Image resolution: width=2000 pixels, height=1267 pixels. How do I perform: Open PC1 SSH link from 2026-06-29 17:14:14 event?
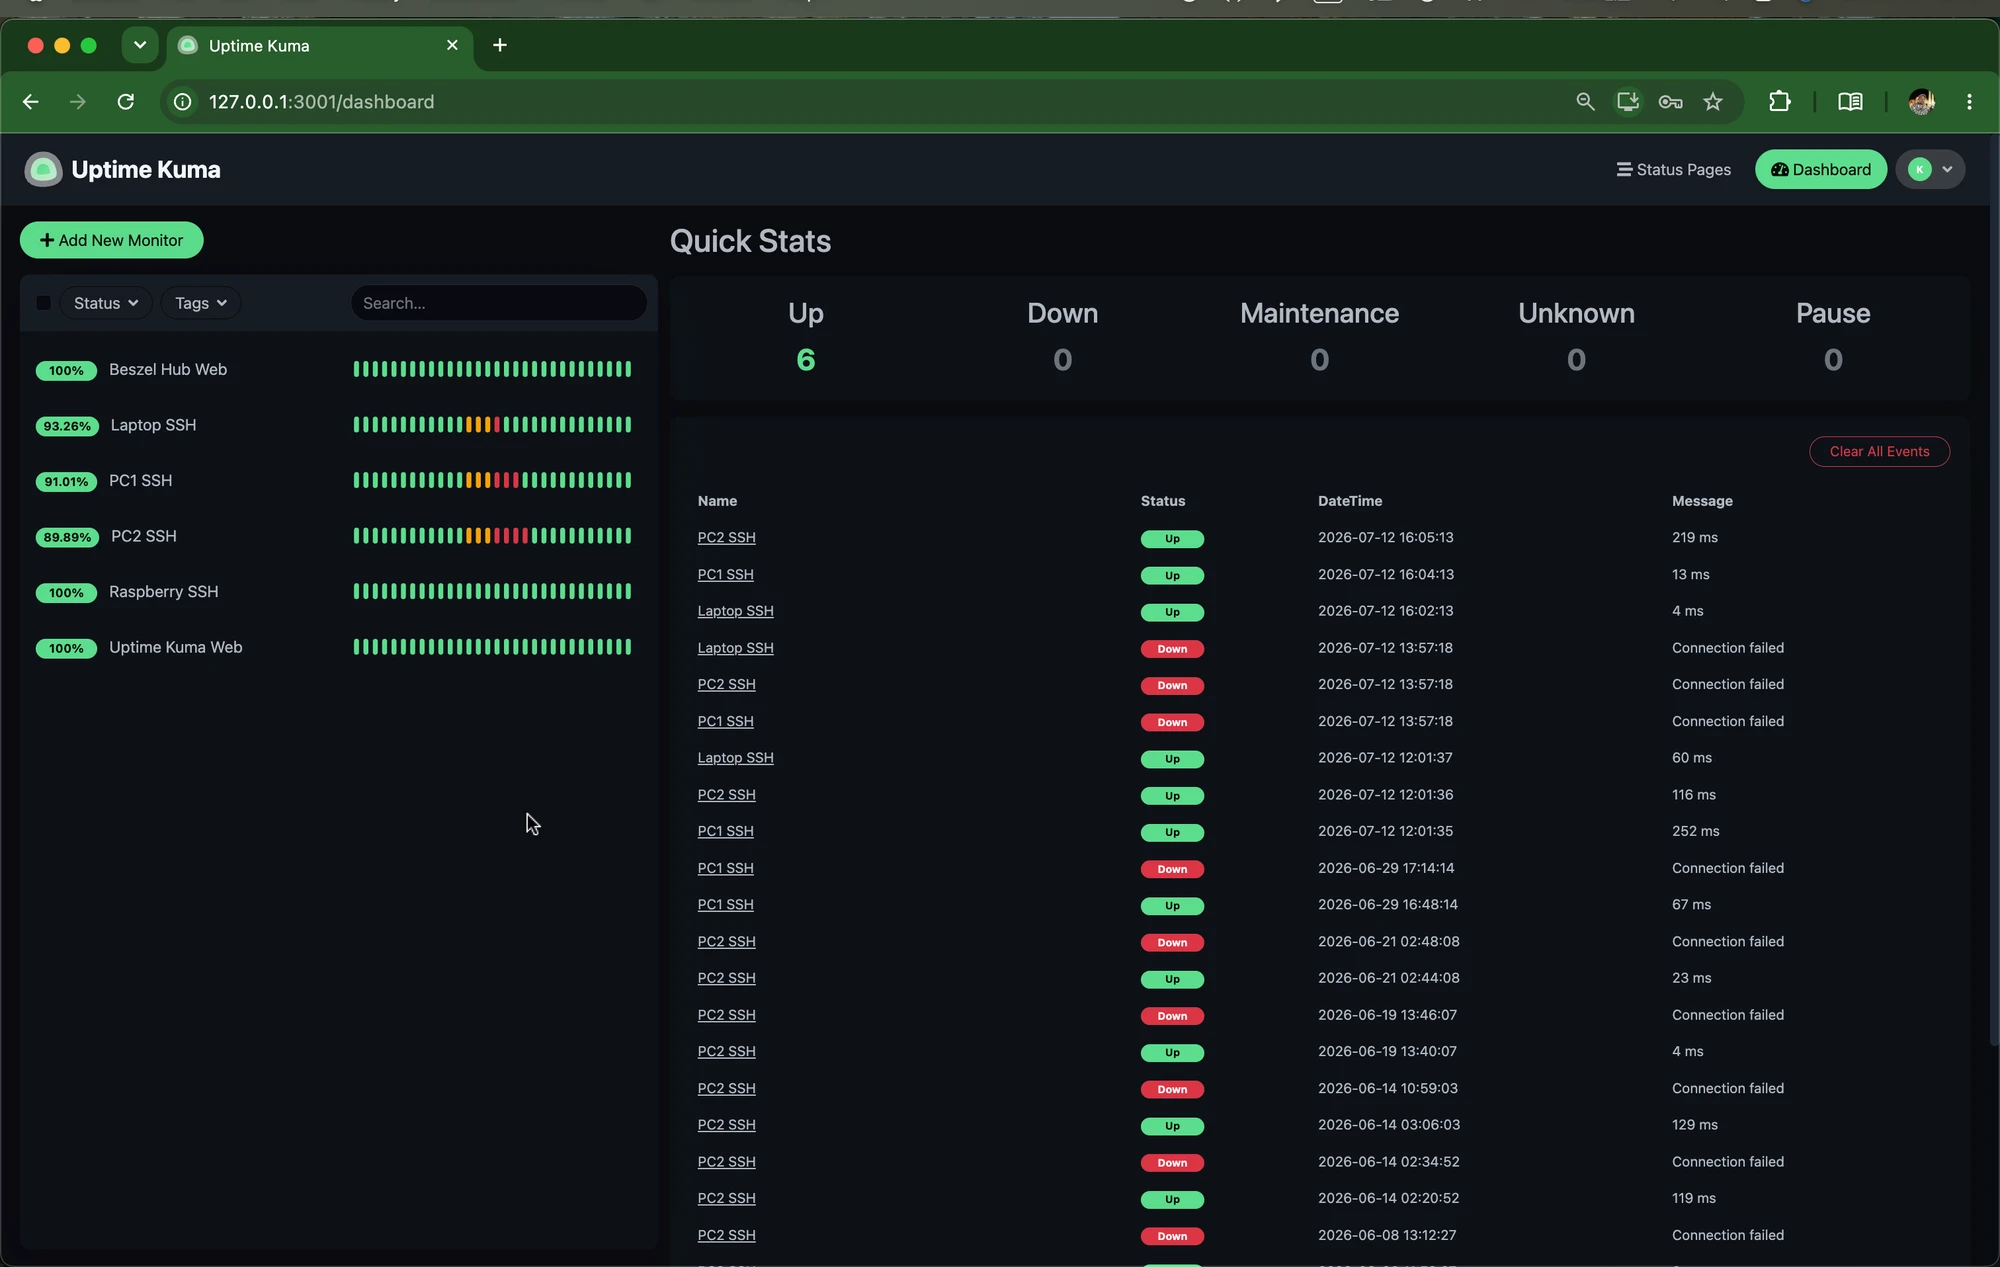726,868
